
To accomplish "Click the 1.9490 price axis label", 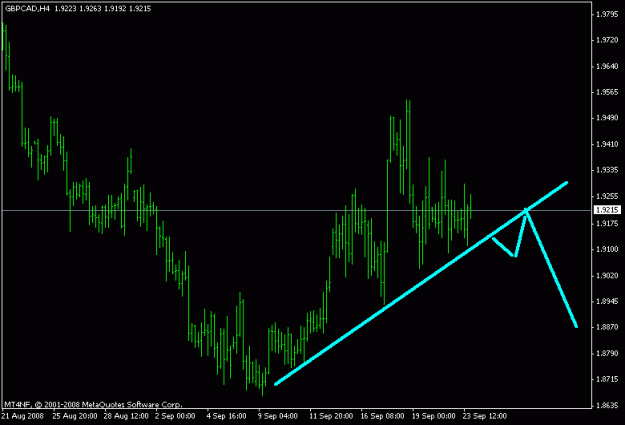I will tap(607, 118).
